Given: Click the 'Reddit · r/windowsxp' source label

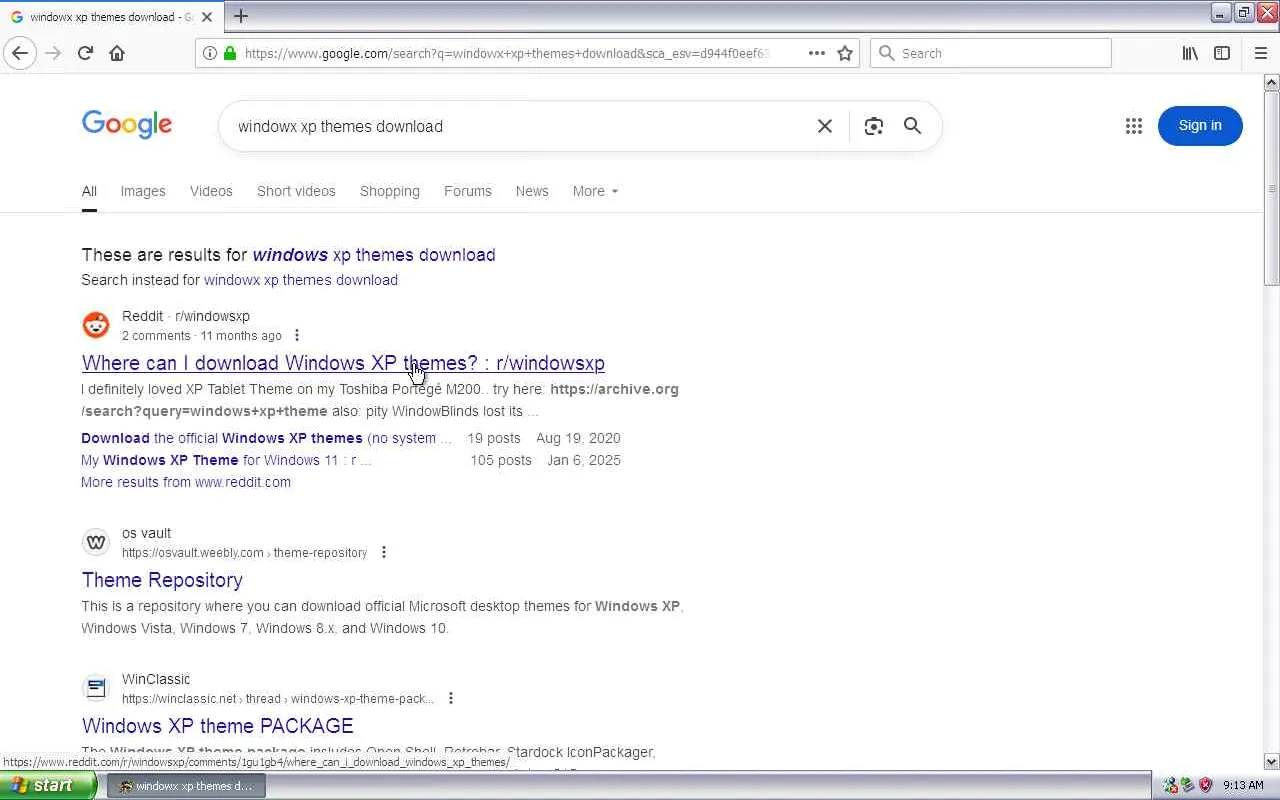Looking at the screenshot, I should click(x=186, y=316).
